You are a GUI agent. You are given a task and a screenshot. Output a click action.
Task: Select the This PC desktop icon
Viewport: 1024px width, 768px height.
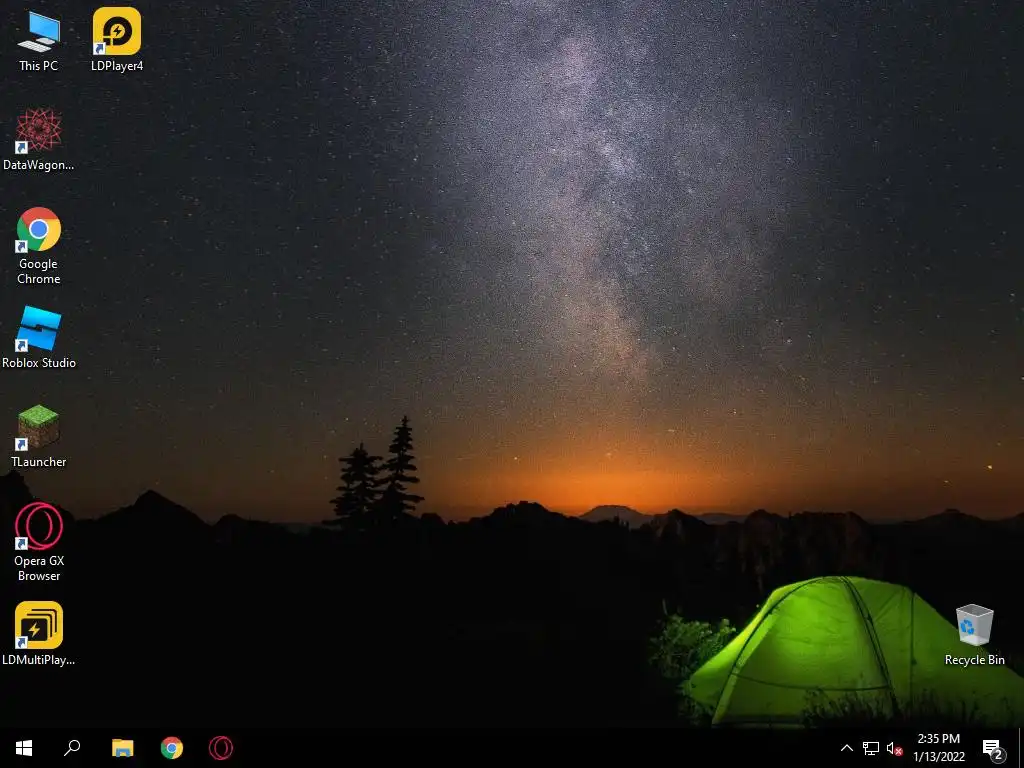point(39,40)
